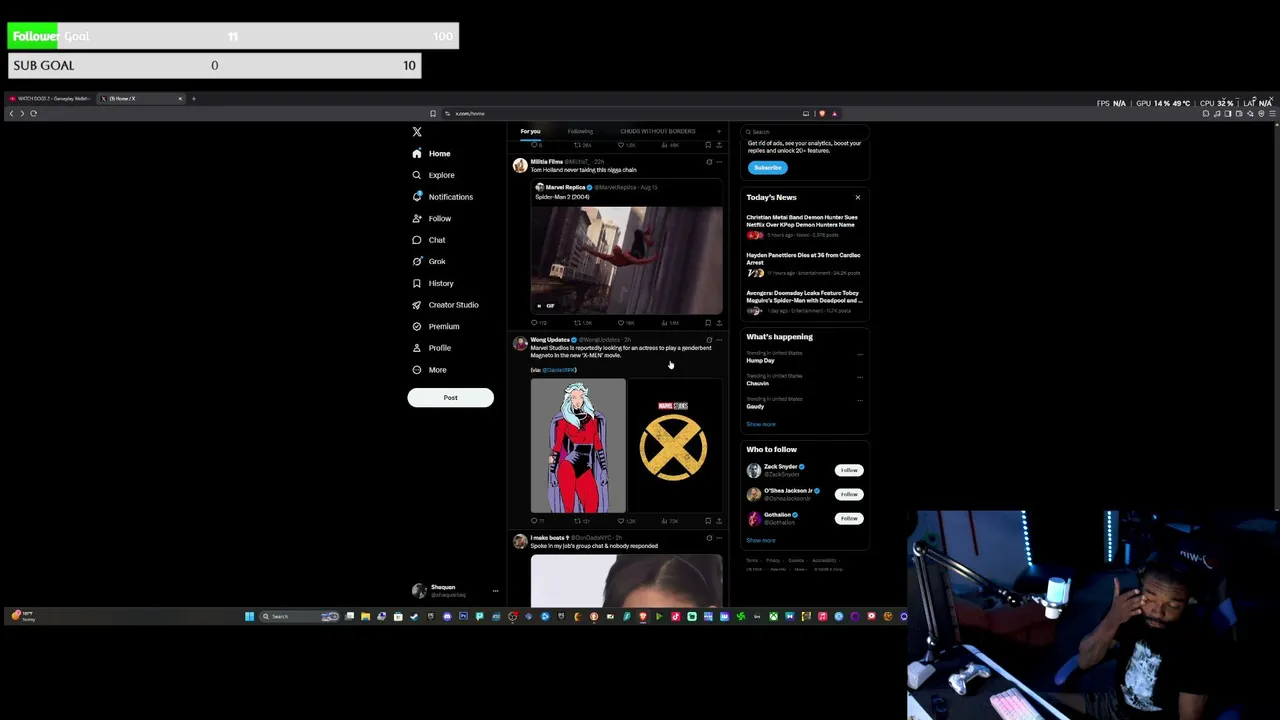Close the Today's News panel

pos(857,197)
